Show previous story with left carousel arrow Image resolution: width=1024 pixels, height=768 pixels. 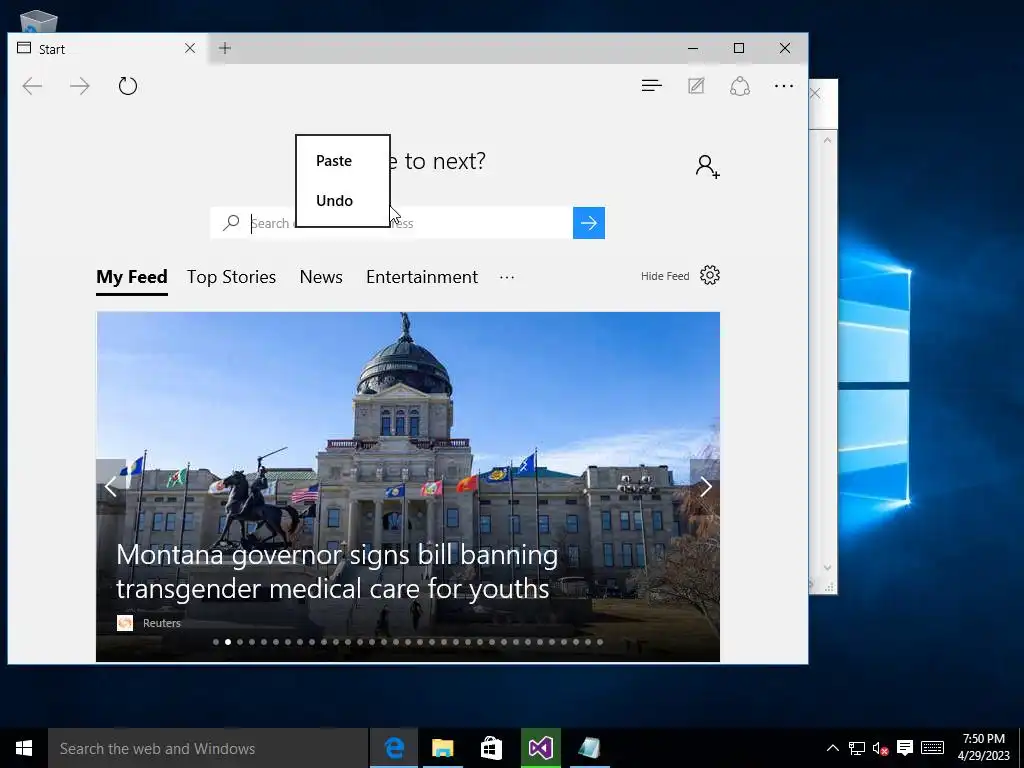(111, 487)
